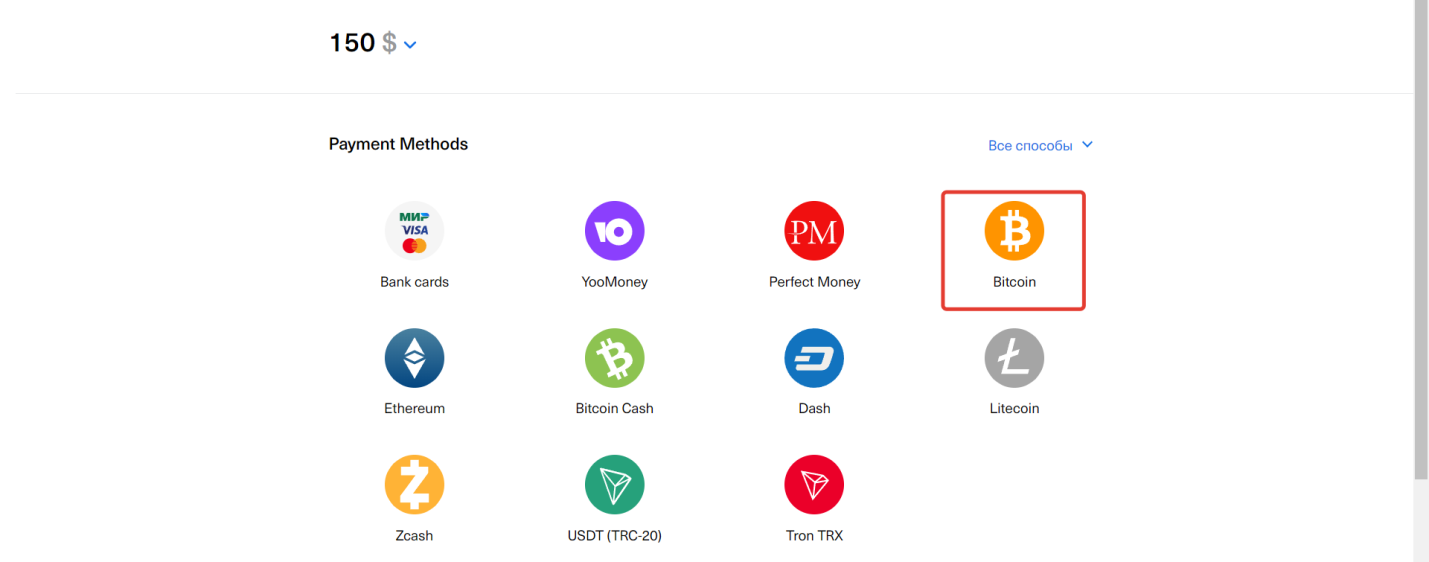Click the Perfect Money text label

814,282
